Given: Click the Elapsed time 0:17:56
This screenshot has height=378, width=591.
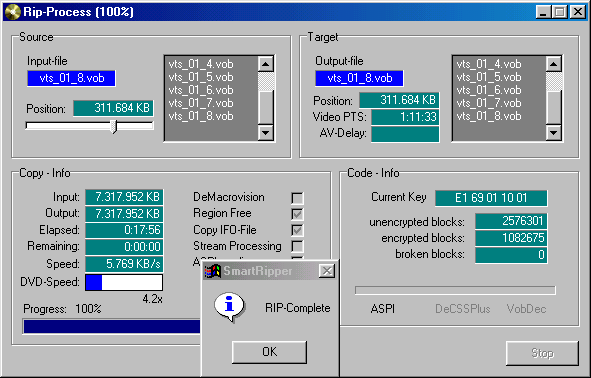Looking at the screenshot, I should [x=124, y=230].
